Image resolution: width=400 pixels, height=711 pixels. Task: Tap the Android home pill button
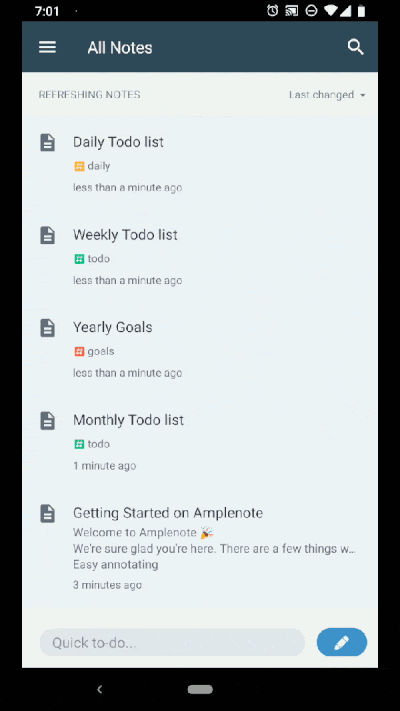point(200,689)
